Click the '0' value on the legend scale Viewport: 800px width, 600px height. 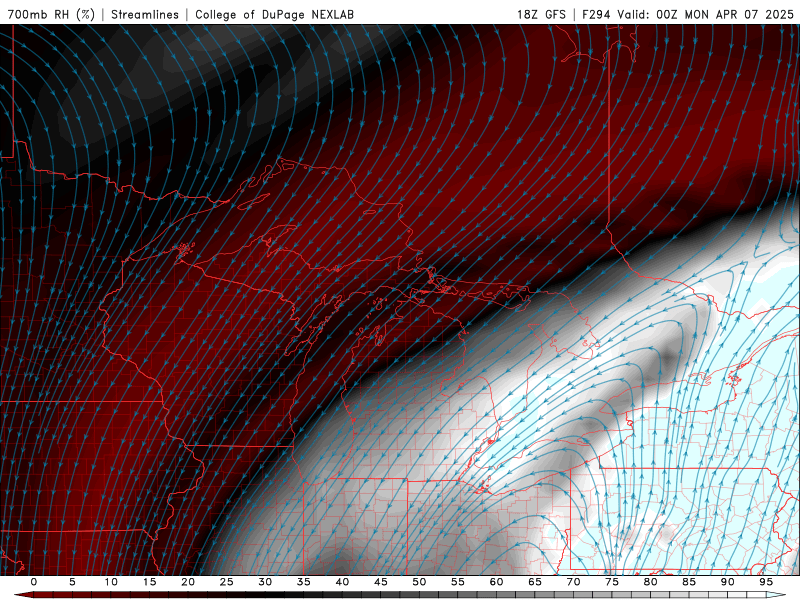pos(34,582)
